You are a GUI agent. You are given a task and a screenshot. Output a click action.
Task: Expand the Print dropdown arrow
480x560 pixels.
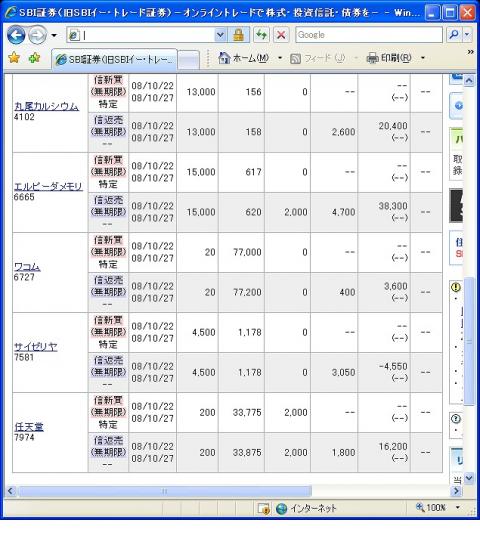pyautogui.click(x=423, y=58)
